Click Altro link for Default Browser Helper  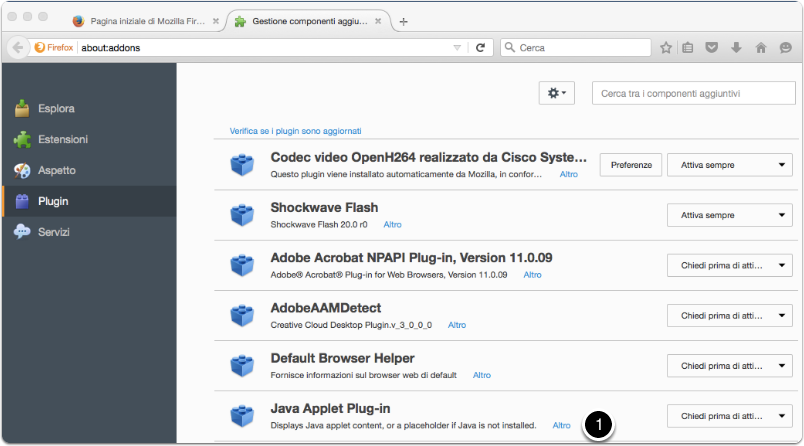coord(481,375)
